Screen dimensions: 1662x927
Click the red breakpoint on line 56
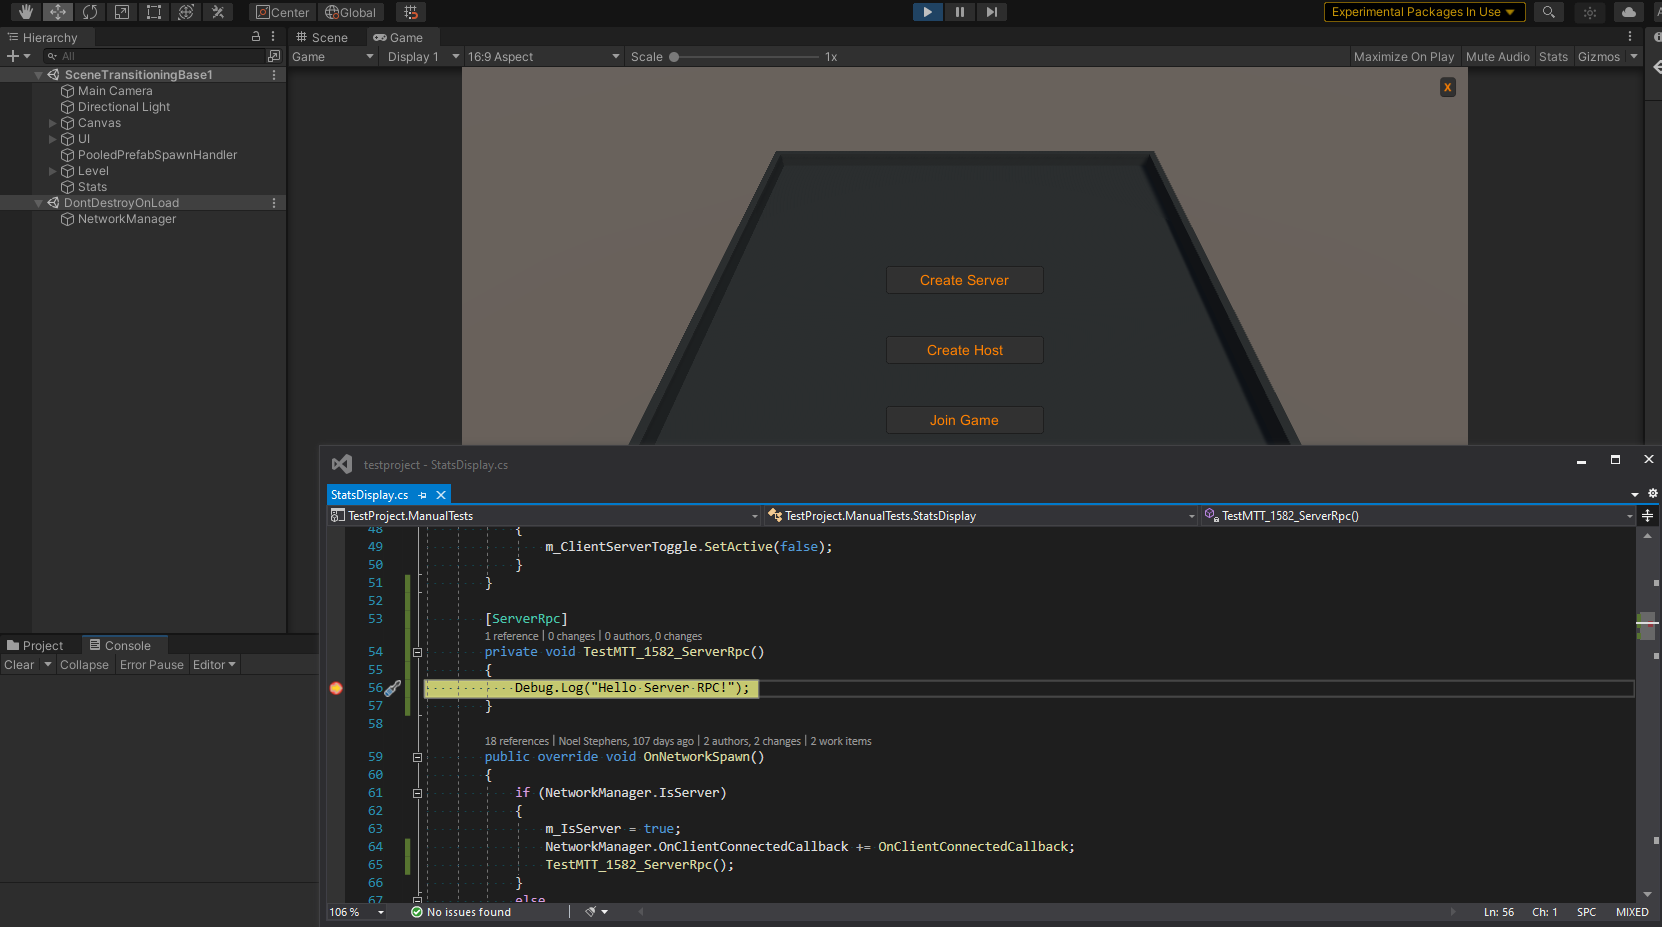click(336, 688)
